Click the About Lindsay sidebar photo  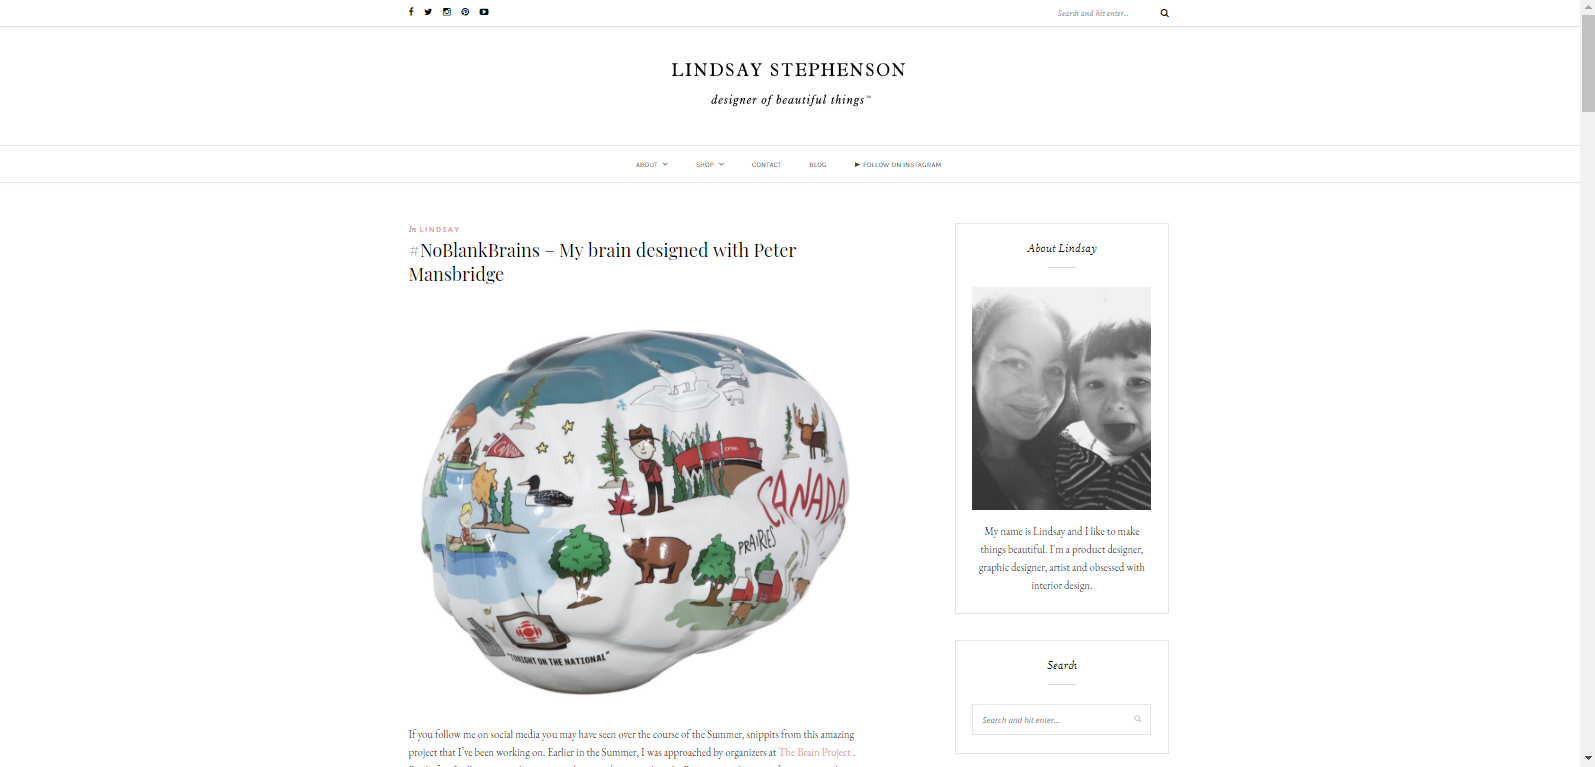[x=1061, y=399]
